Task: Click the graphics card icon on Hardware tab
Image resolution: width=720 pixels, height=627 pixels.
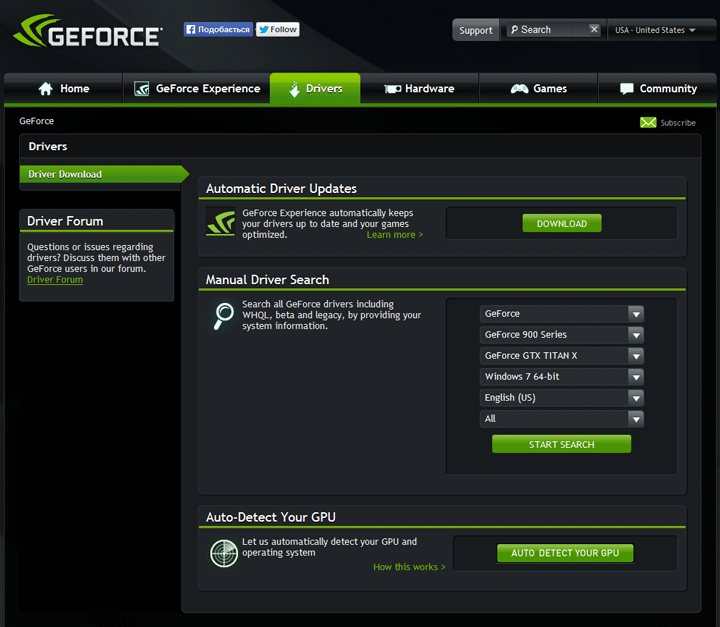Action: (x=393, y=89)
